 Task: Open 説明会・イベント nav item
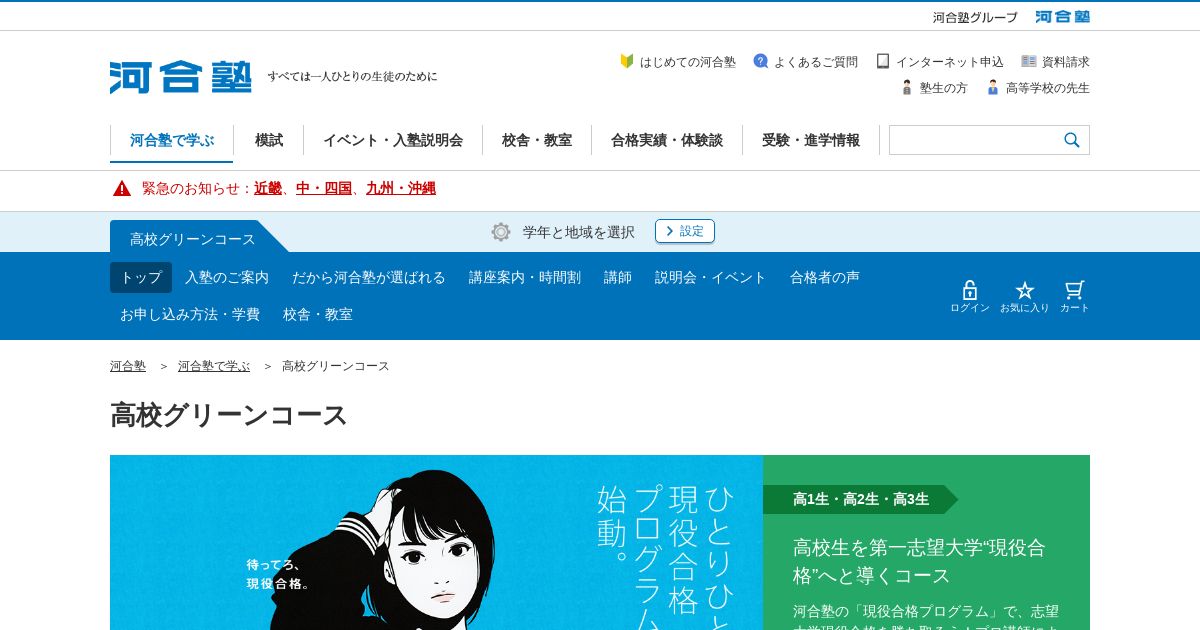coord(711,277)
